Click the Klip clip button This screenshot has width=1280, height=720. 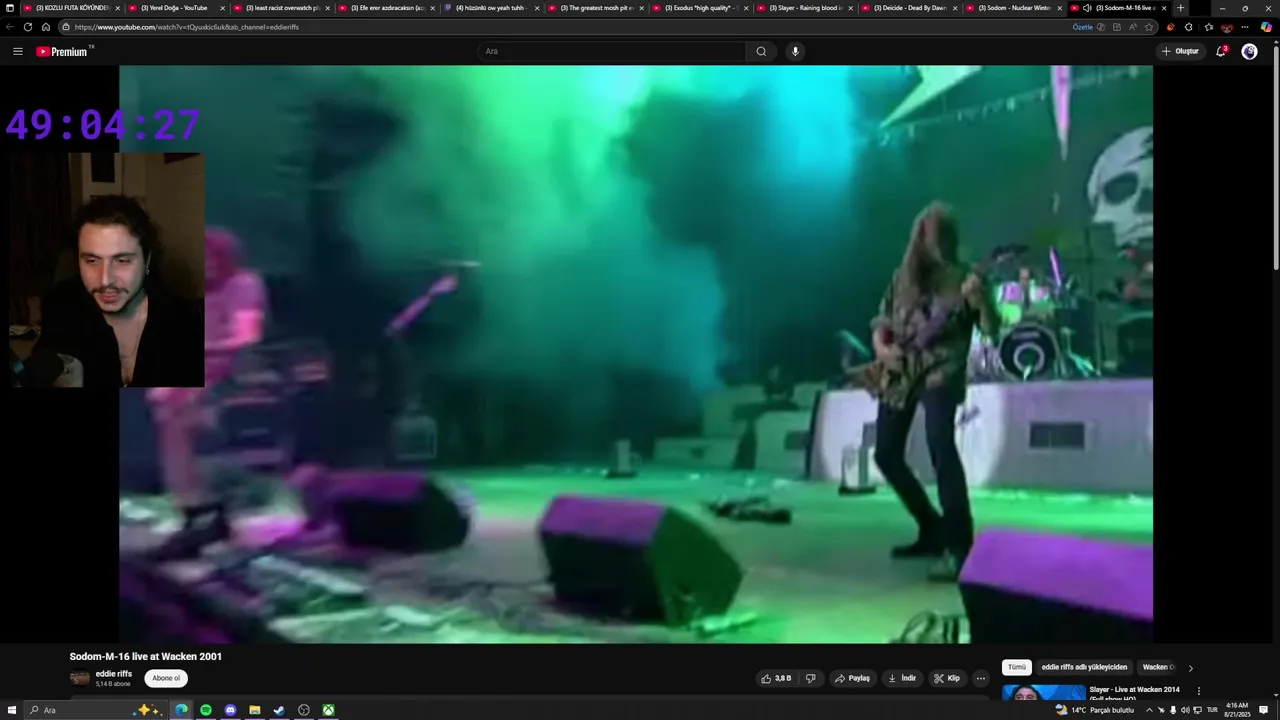[947, 678]
